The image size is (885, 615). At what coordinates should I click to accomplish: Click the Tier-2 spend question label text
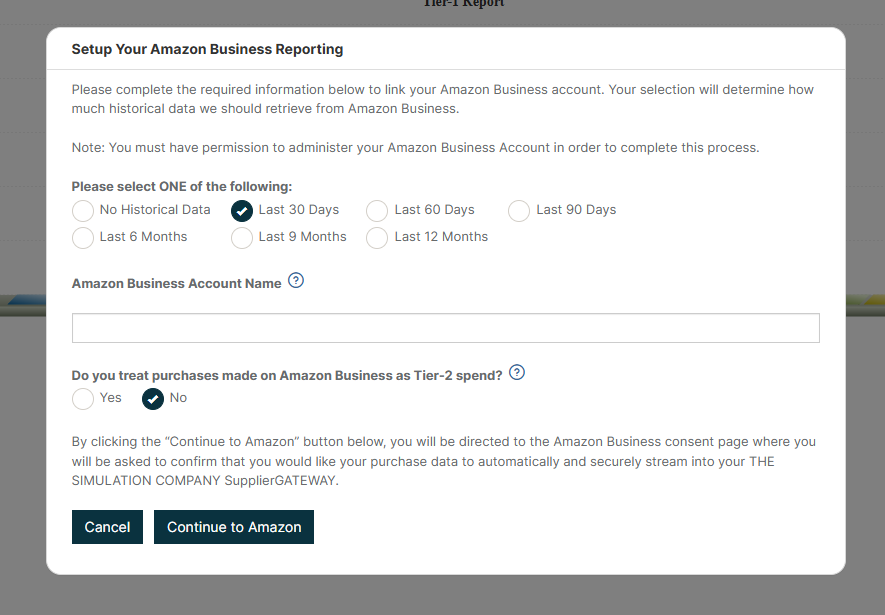[287, 375]
